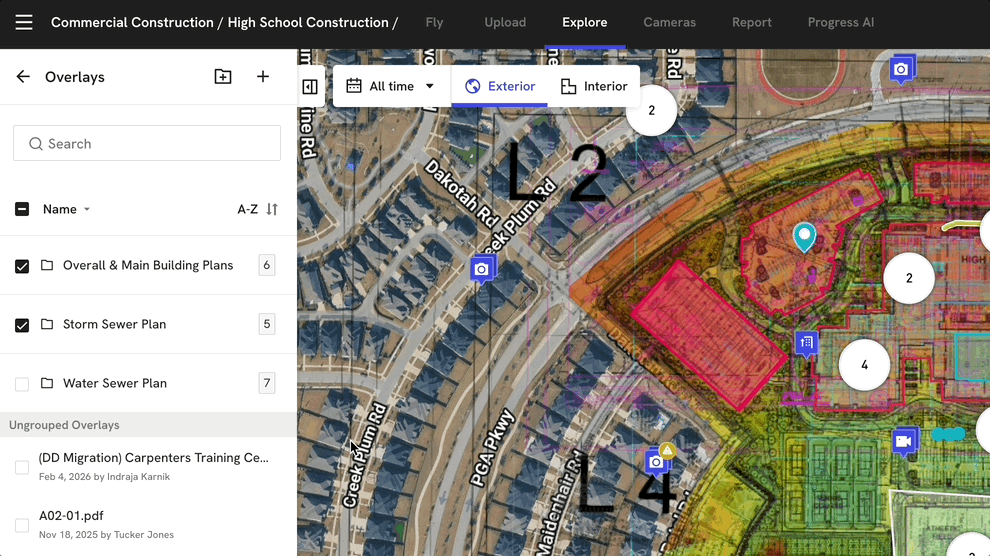This screenshot has width=990, height=556.
Task: Open the All time date dropdown
Action: [x=391, y=87]
